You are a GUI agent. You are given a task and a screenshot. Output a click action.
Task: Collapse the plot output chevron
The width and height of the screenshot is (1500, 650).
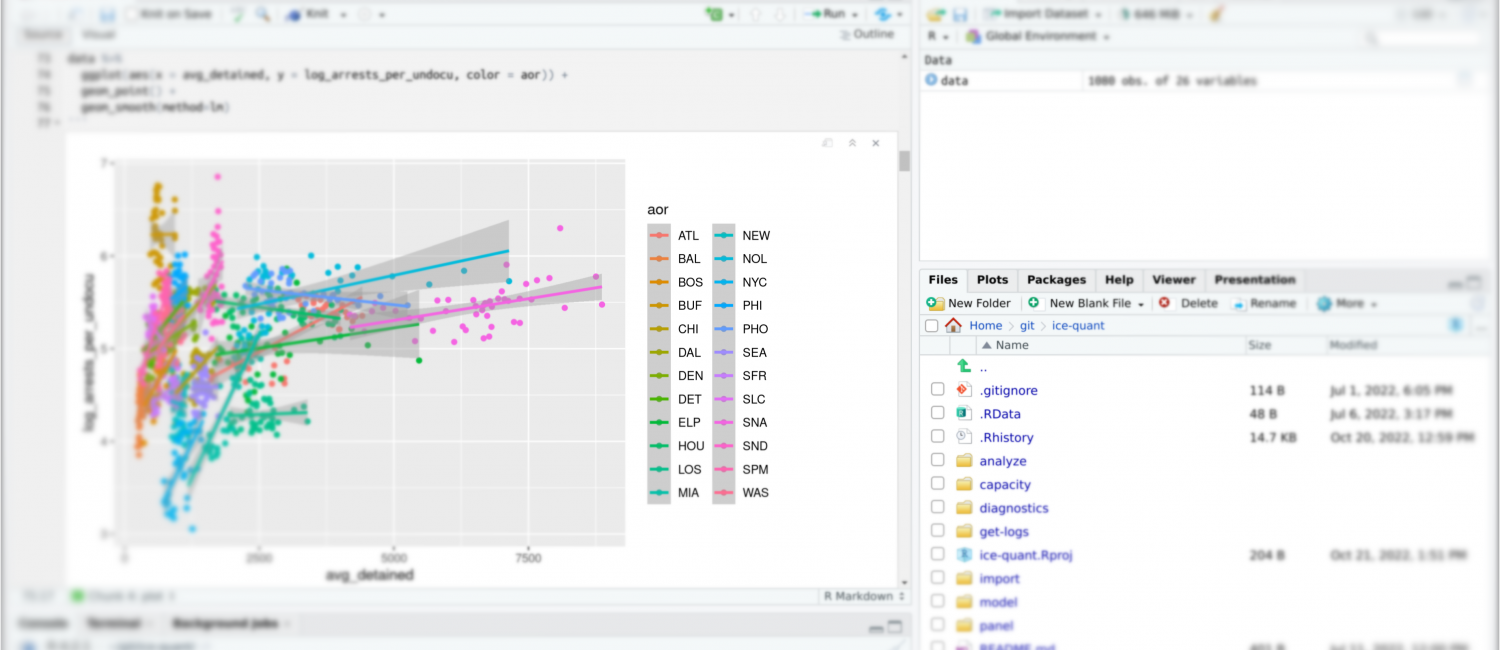pyautogui.click(x=852, y=143)
